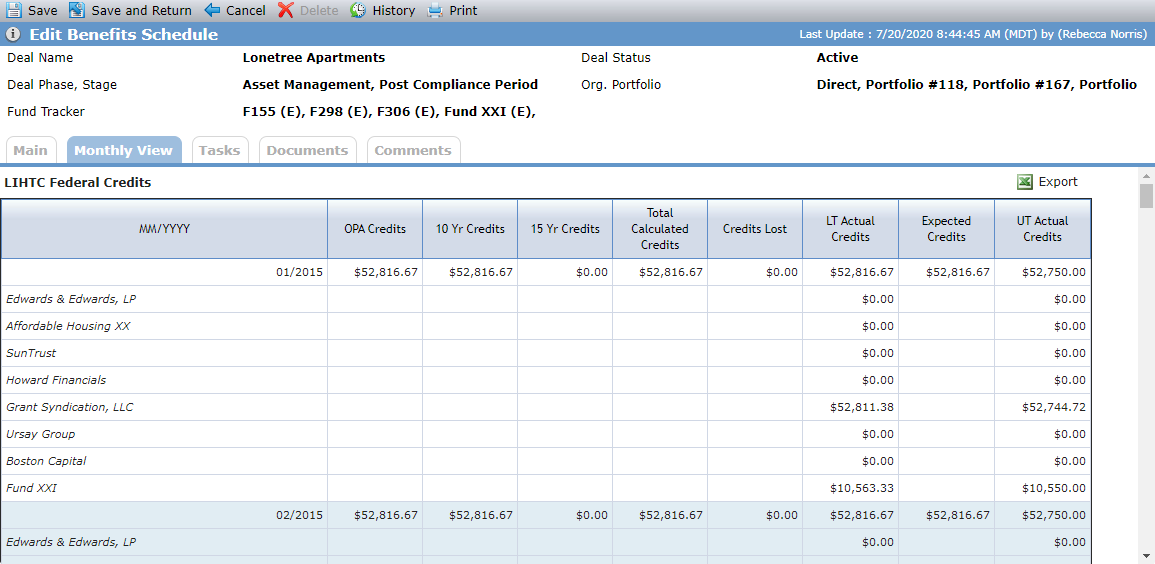Click the Print printer icon

click(435, 10)
